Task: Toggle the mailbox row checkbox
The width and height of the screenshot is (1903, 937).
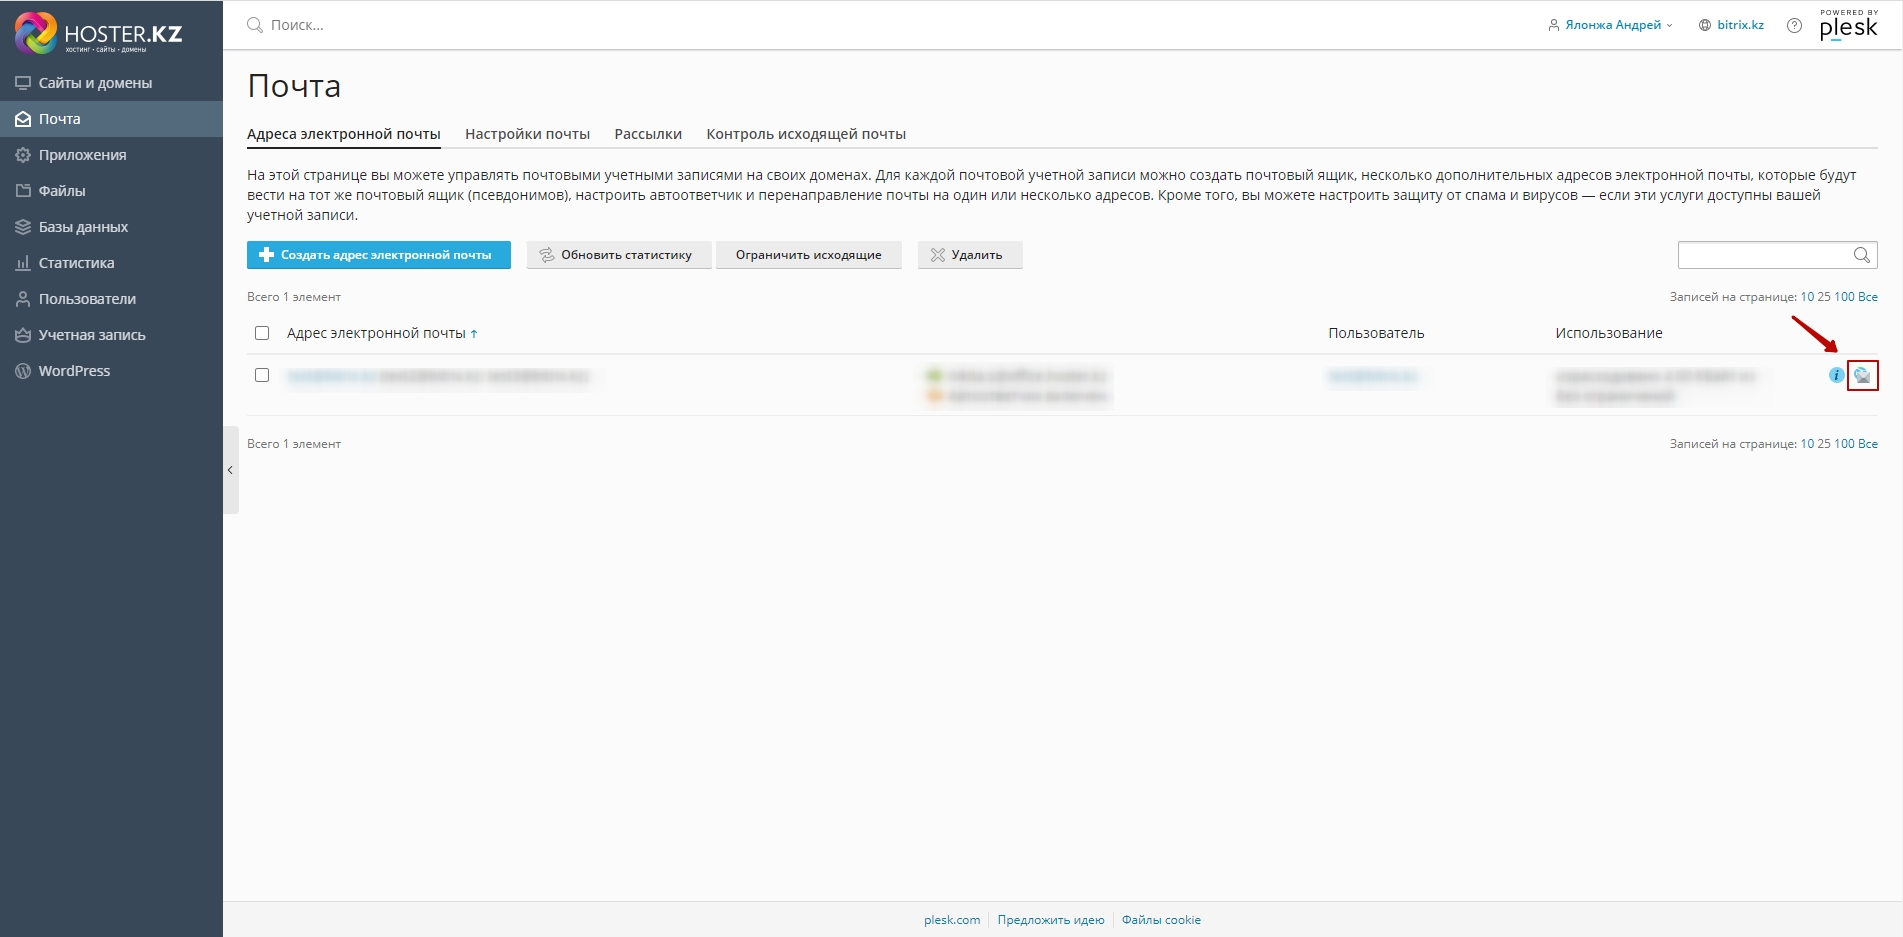Action: coord(262,375)
